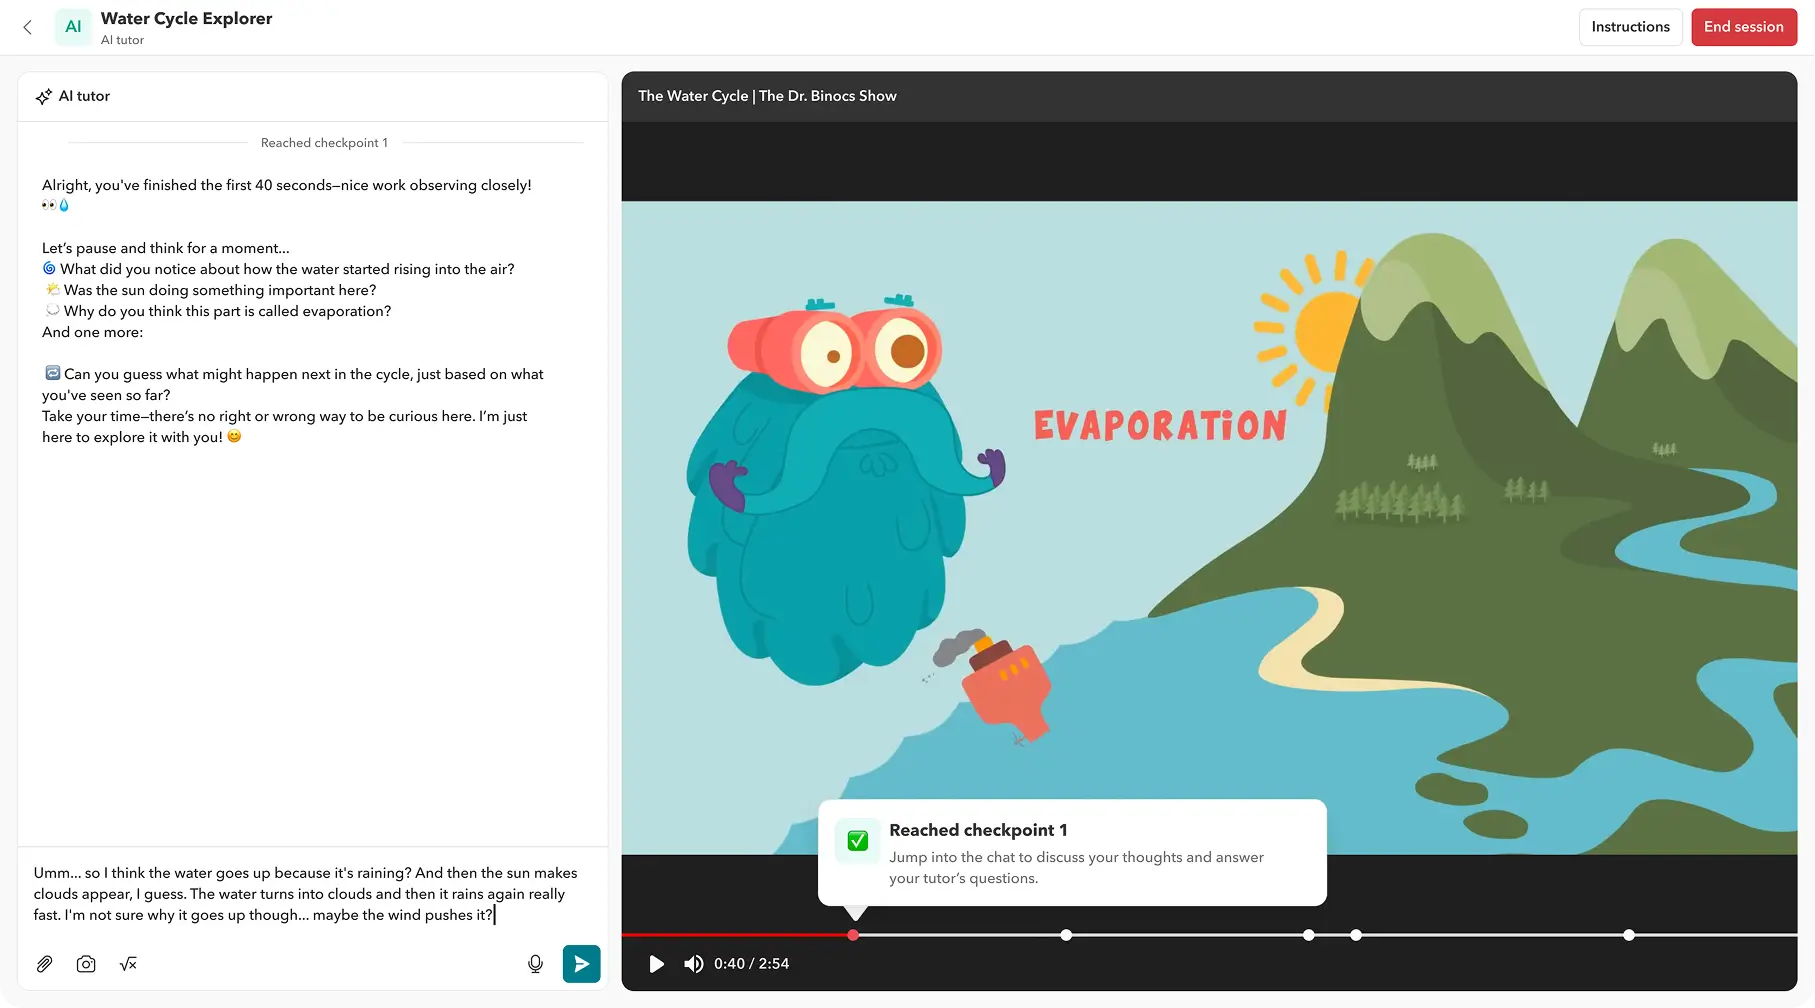Toggle pause at the red playhead

point(853,935)
